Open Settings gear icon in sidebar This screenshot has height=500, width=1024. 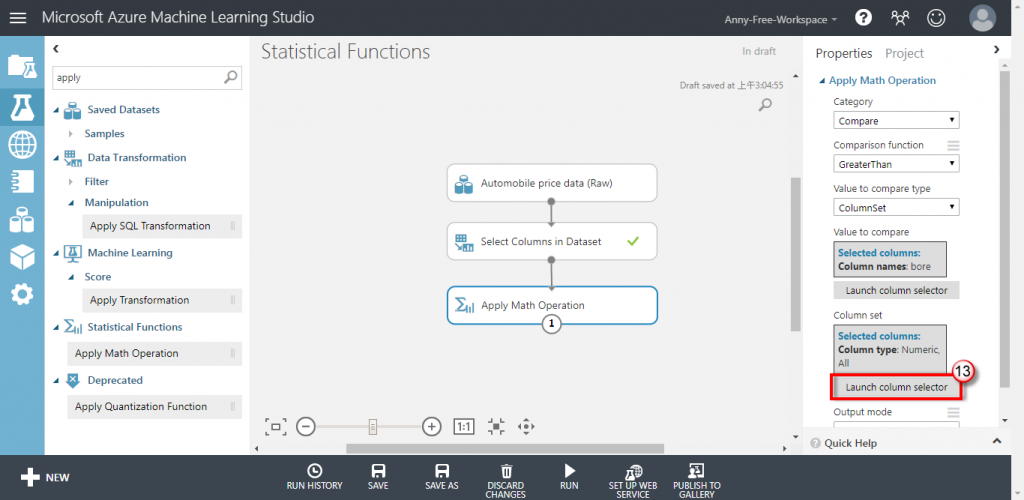point(22,295)
